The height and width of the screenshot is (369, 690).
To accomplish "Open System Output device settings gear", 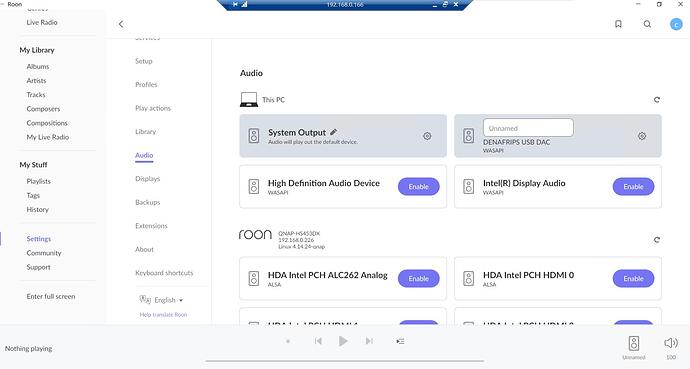I will coord(427,136).
